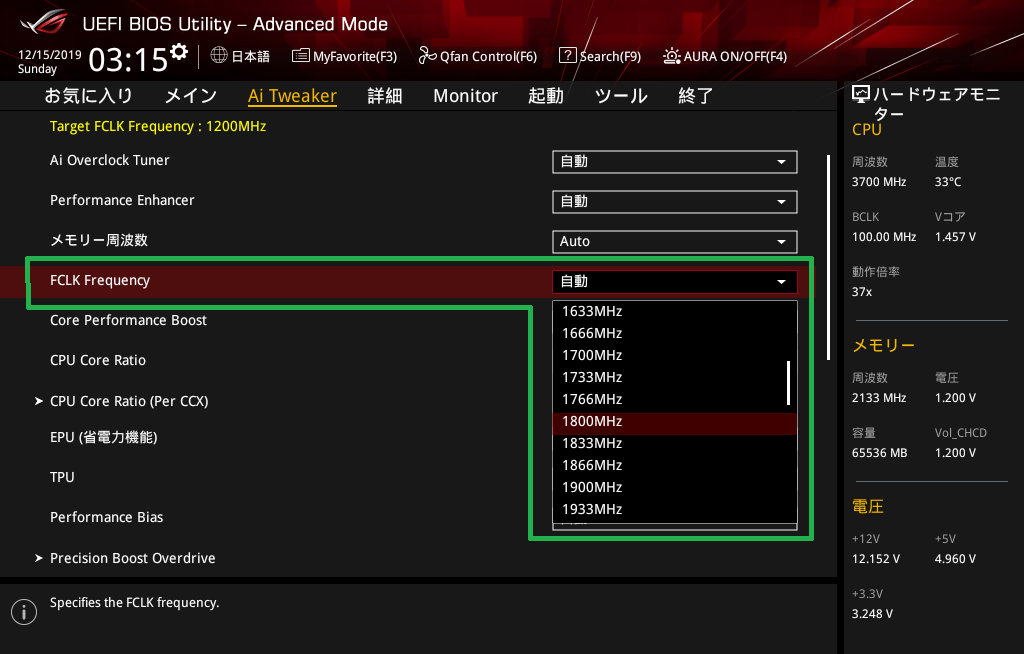Expand CPU Core Ratio (Per CCX)
The width and height of the screenshot is (1024, 654).
[129, 401]
